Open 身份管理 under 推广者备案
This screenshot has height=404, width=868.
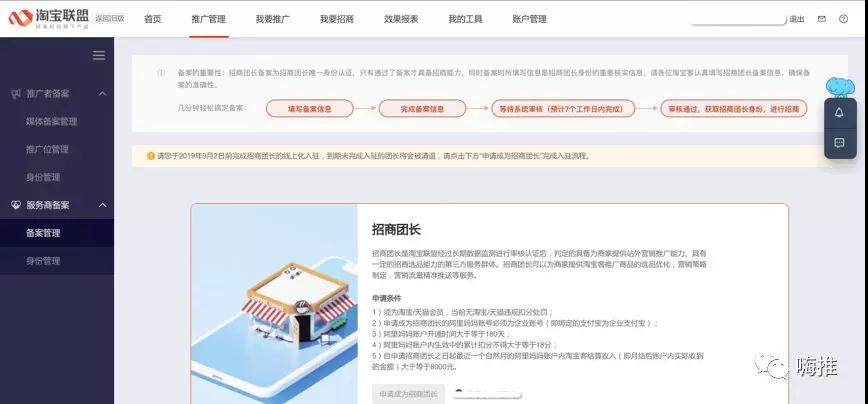(x=43, y=178)
